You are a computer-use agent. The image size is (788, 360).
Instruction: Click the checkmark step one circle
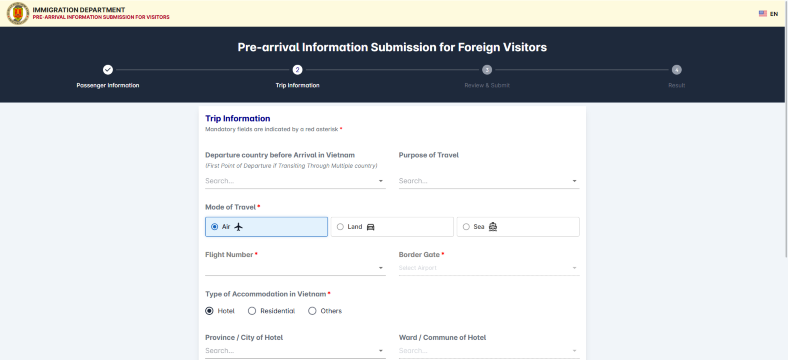tap(108, 70)
